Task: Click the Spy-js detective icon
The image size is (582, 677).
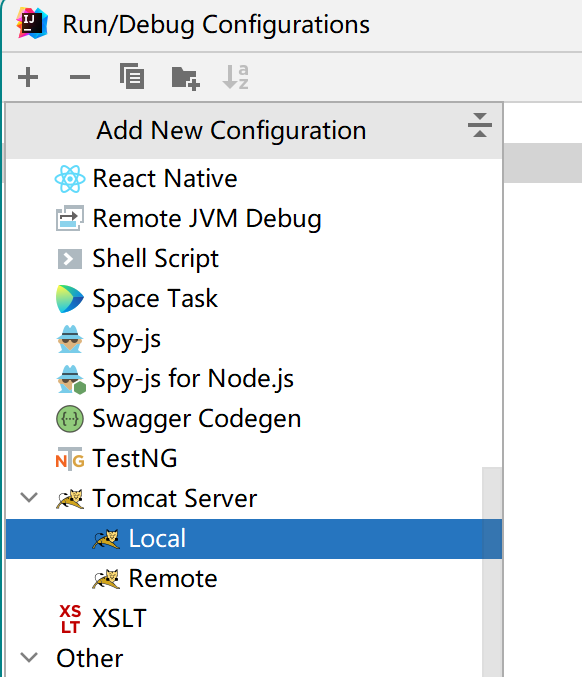Action: [70, 339]
